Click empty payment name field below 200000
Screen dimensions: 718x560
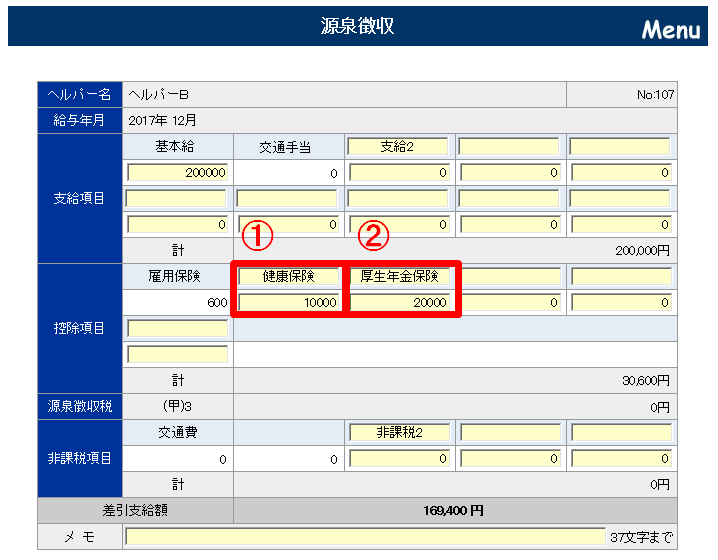[177, 198]
